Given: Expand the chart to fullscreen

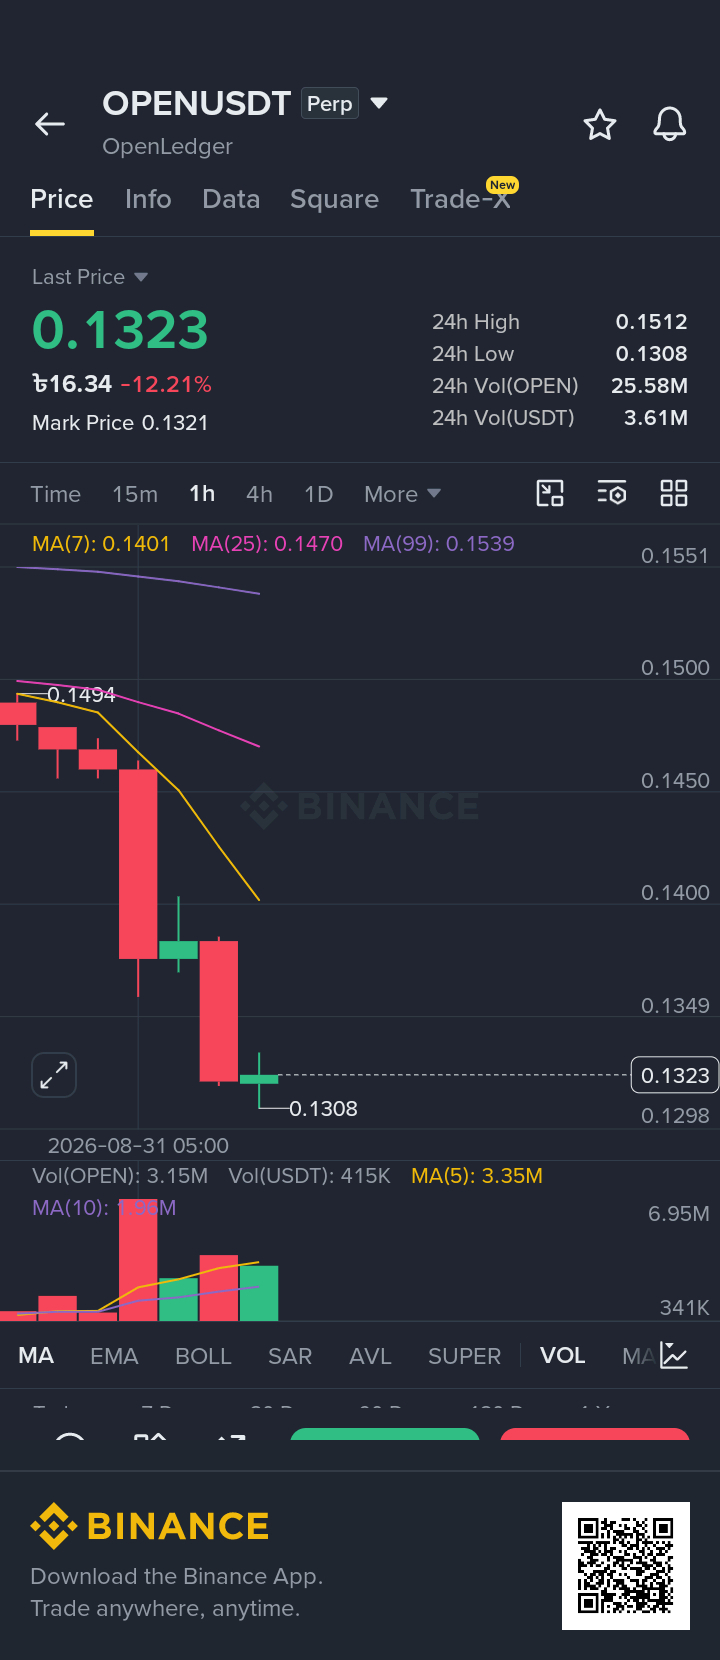Looking at the screenshot, I should tap(54, 1076).
